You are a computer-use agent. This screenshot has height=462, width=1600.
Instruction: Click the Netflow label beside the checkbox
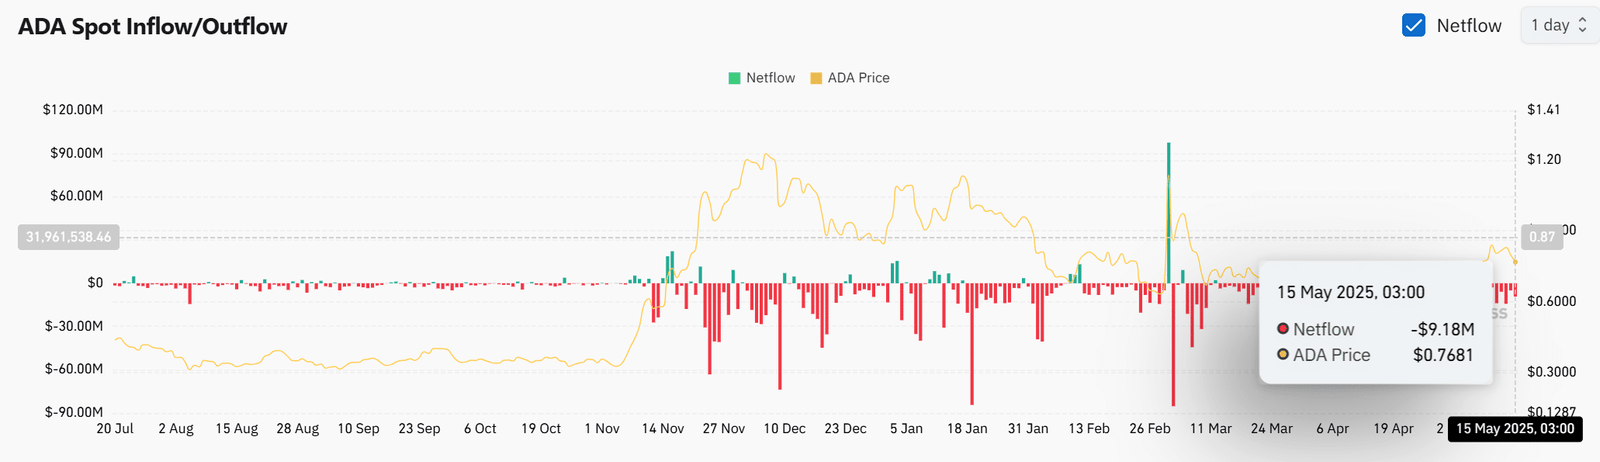[x=1468, y=26]
